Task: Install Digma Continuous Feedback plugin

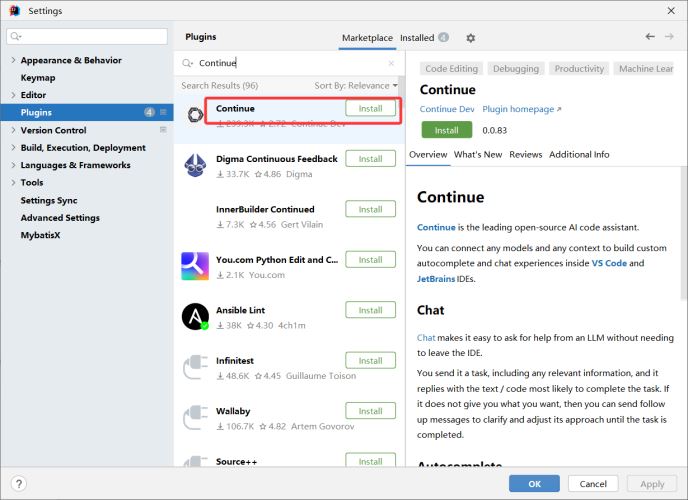Action: pos(370,159)
